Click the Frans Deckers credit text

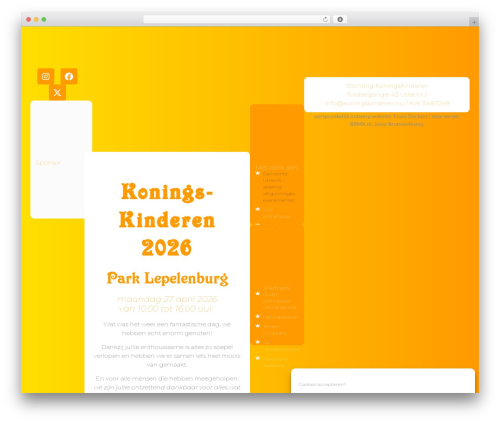411,116
